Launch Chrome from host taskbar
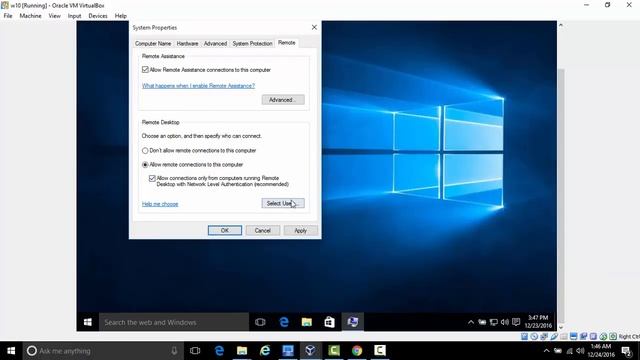Image resolution: width=640 pixels, height=360 pixels. [357, 351]
